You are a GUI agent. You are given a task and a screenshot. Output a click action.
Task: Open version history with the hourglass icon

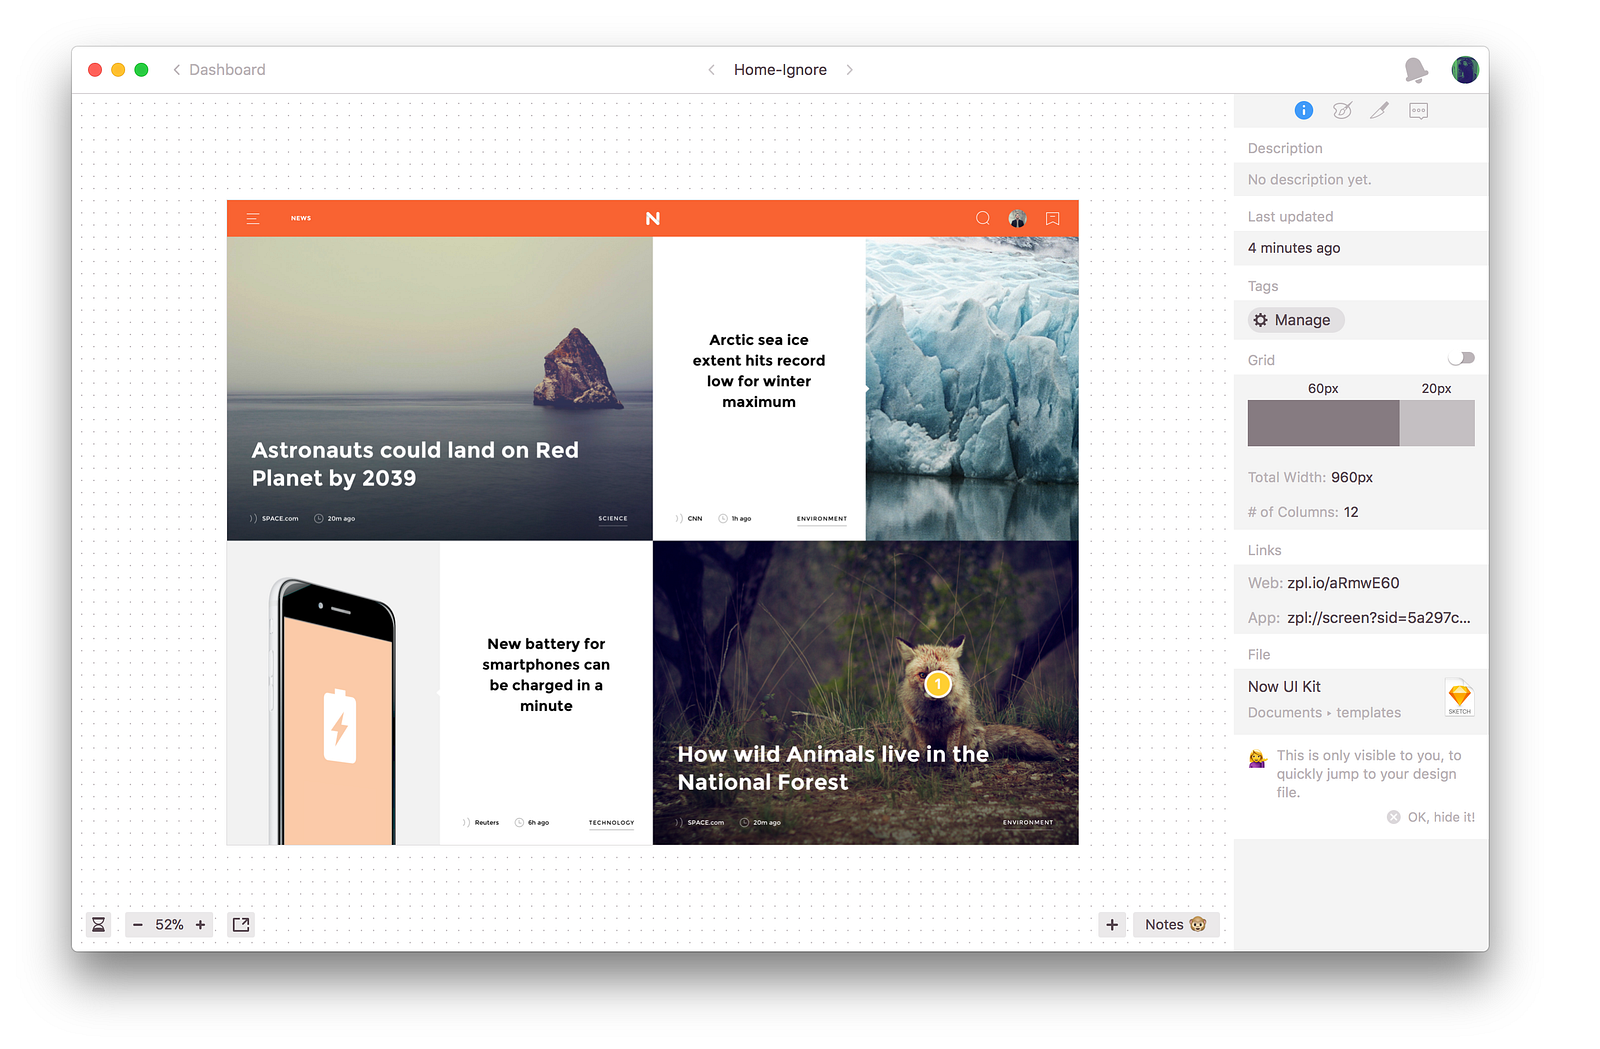click(x=99, y=925)
